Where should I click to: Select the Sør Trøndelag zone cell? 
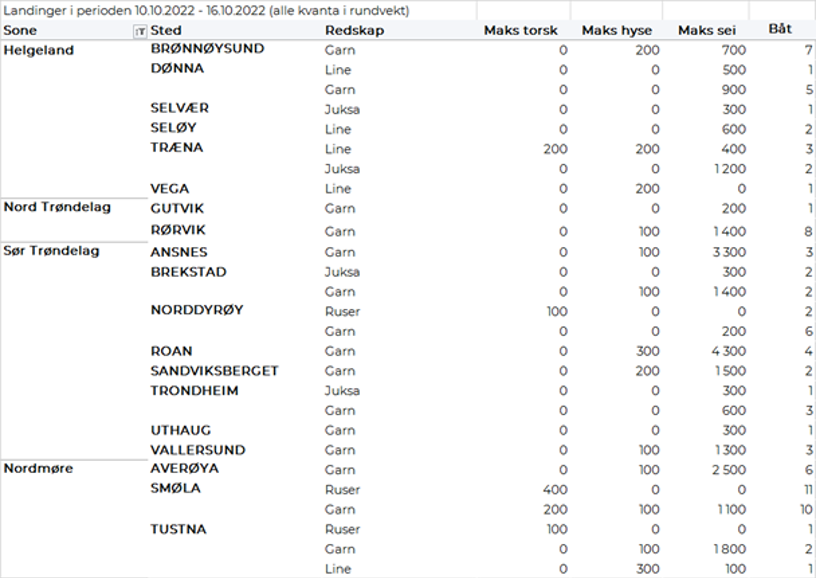click(52, 251)
